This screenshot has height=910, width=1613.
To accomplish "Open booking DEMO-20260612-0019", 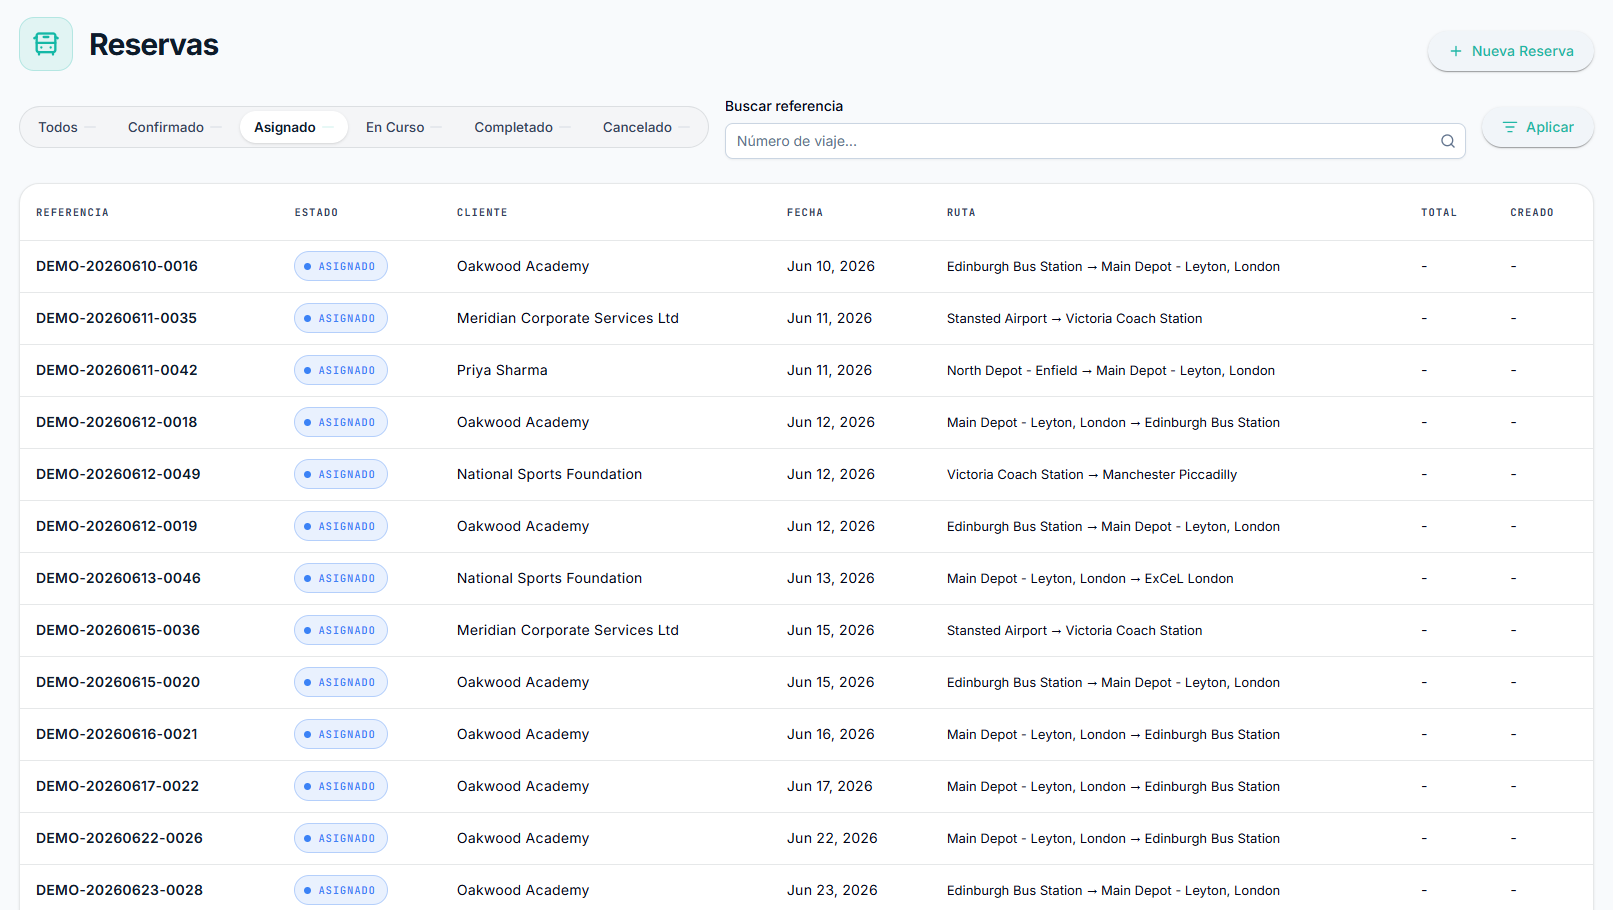I will pyautogui.click(x=117, y=526).
